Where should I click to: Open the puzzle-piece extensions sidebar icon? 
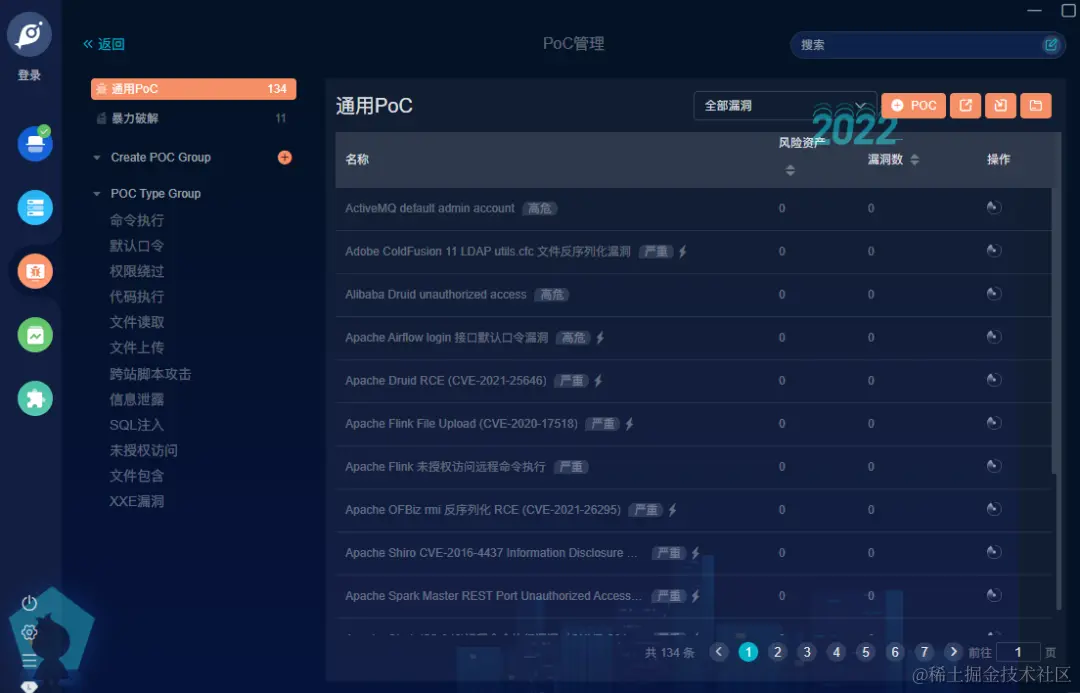(35, 398)
